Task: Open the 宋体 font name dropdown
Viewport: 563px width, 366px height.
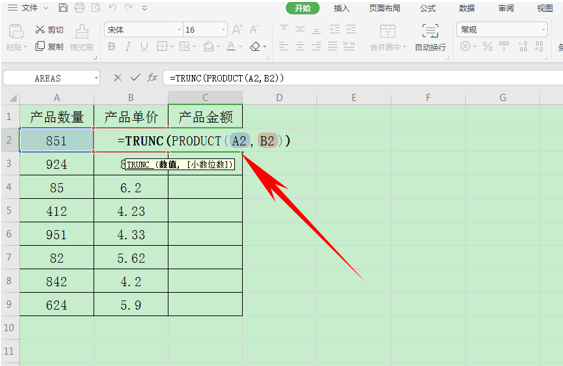Action: tap(179, 30)
